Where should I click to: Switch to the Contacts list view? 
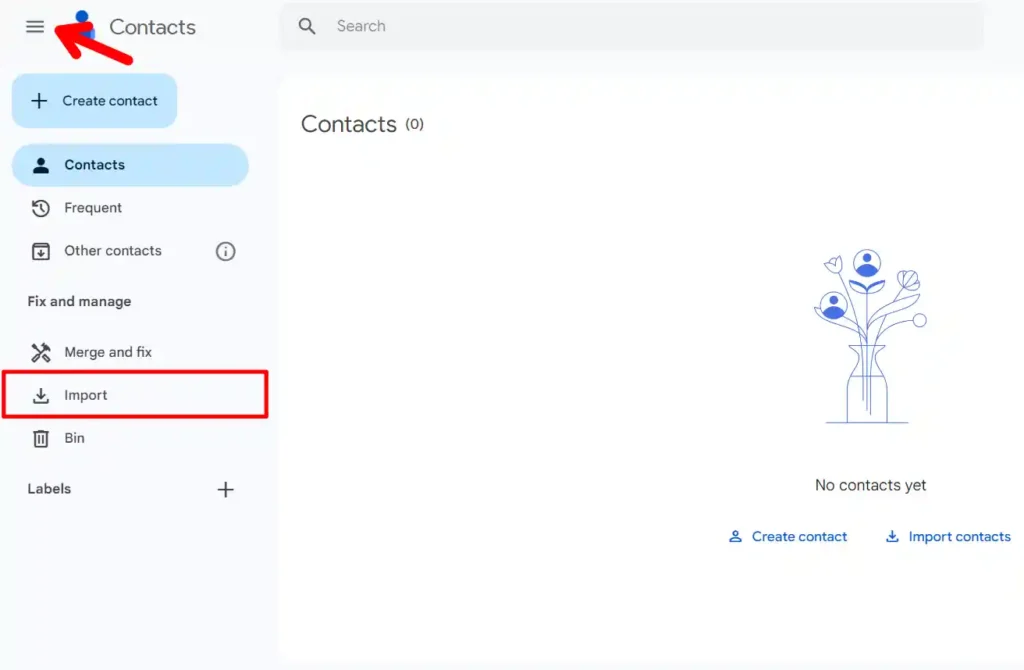95,164
